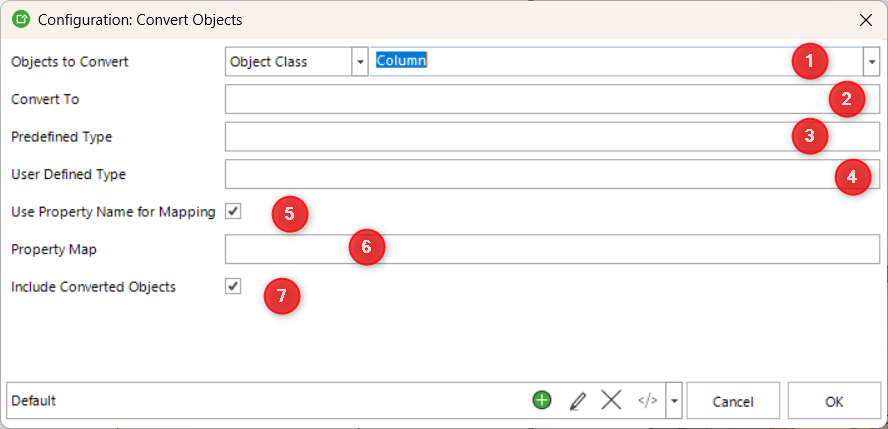Click into the Convert To field
Screen dimensions: 888x429
(x=520, y=99)
